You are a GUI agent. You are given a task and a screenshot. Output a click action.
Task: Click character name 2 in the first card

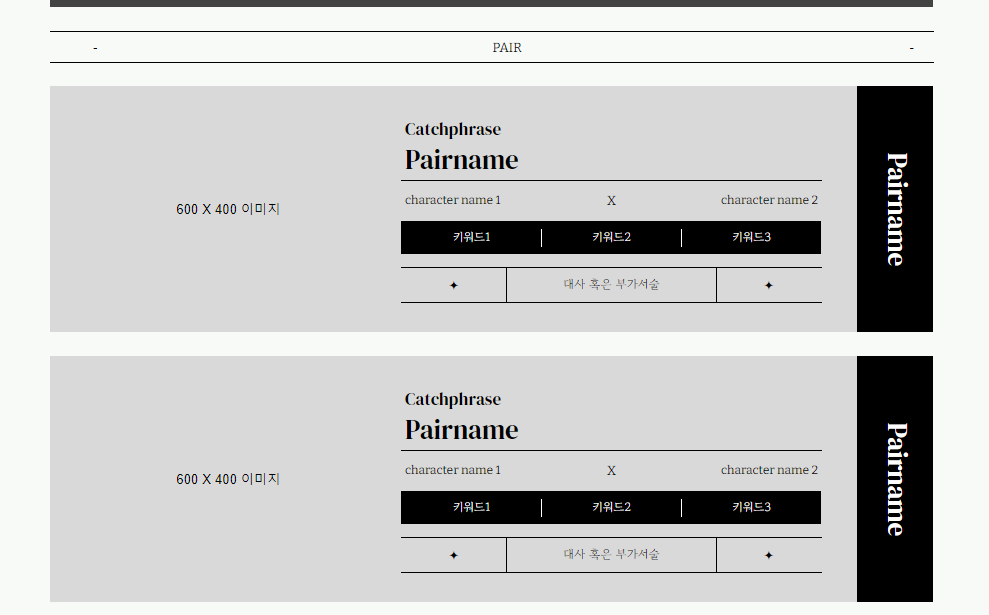(769, 200)
